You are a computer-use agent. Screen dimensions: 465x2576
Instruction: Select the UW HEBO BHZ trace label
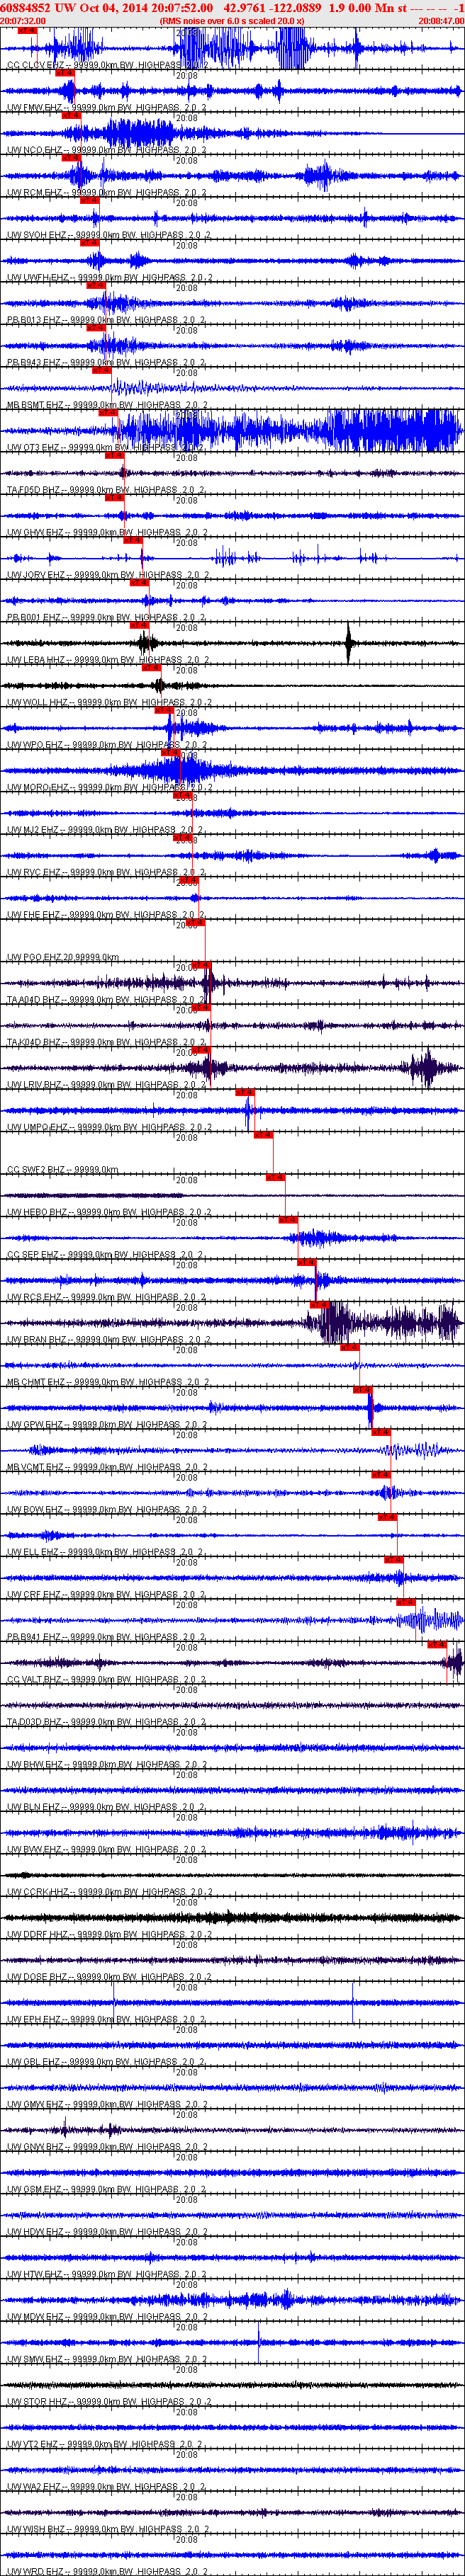tap(109, 1212)
